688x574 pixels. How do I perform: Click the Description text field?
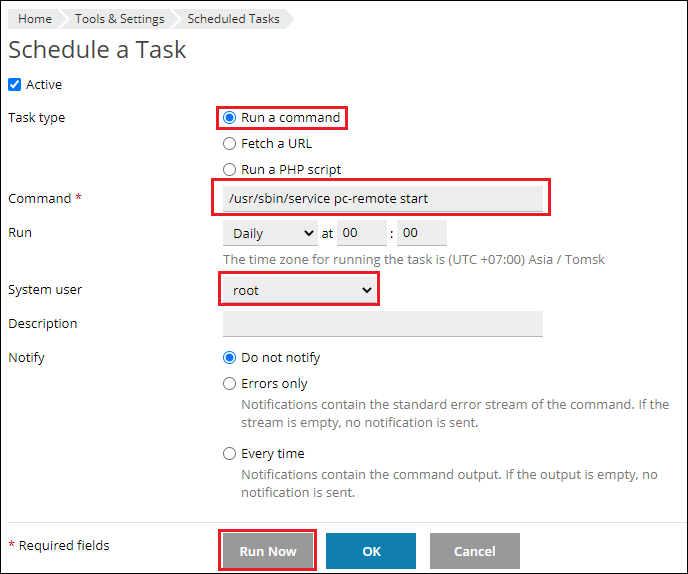click(x=382, y=324)
